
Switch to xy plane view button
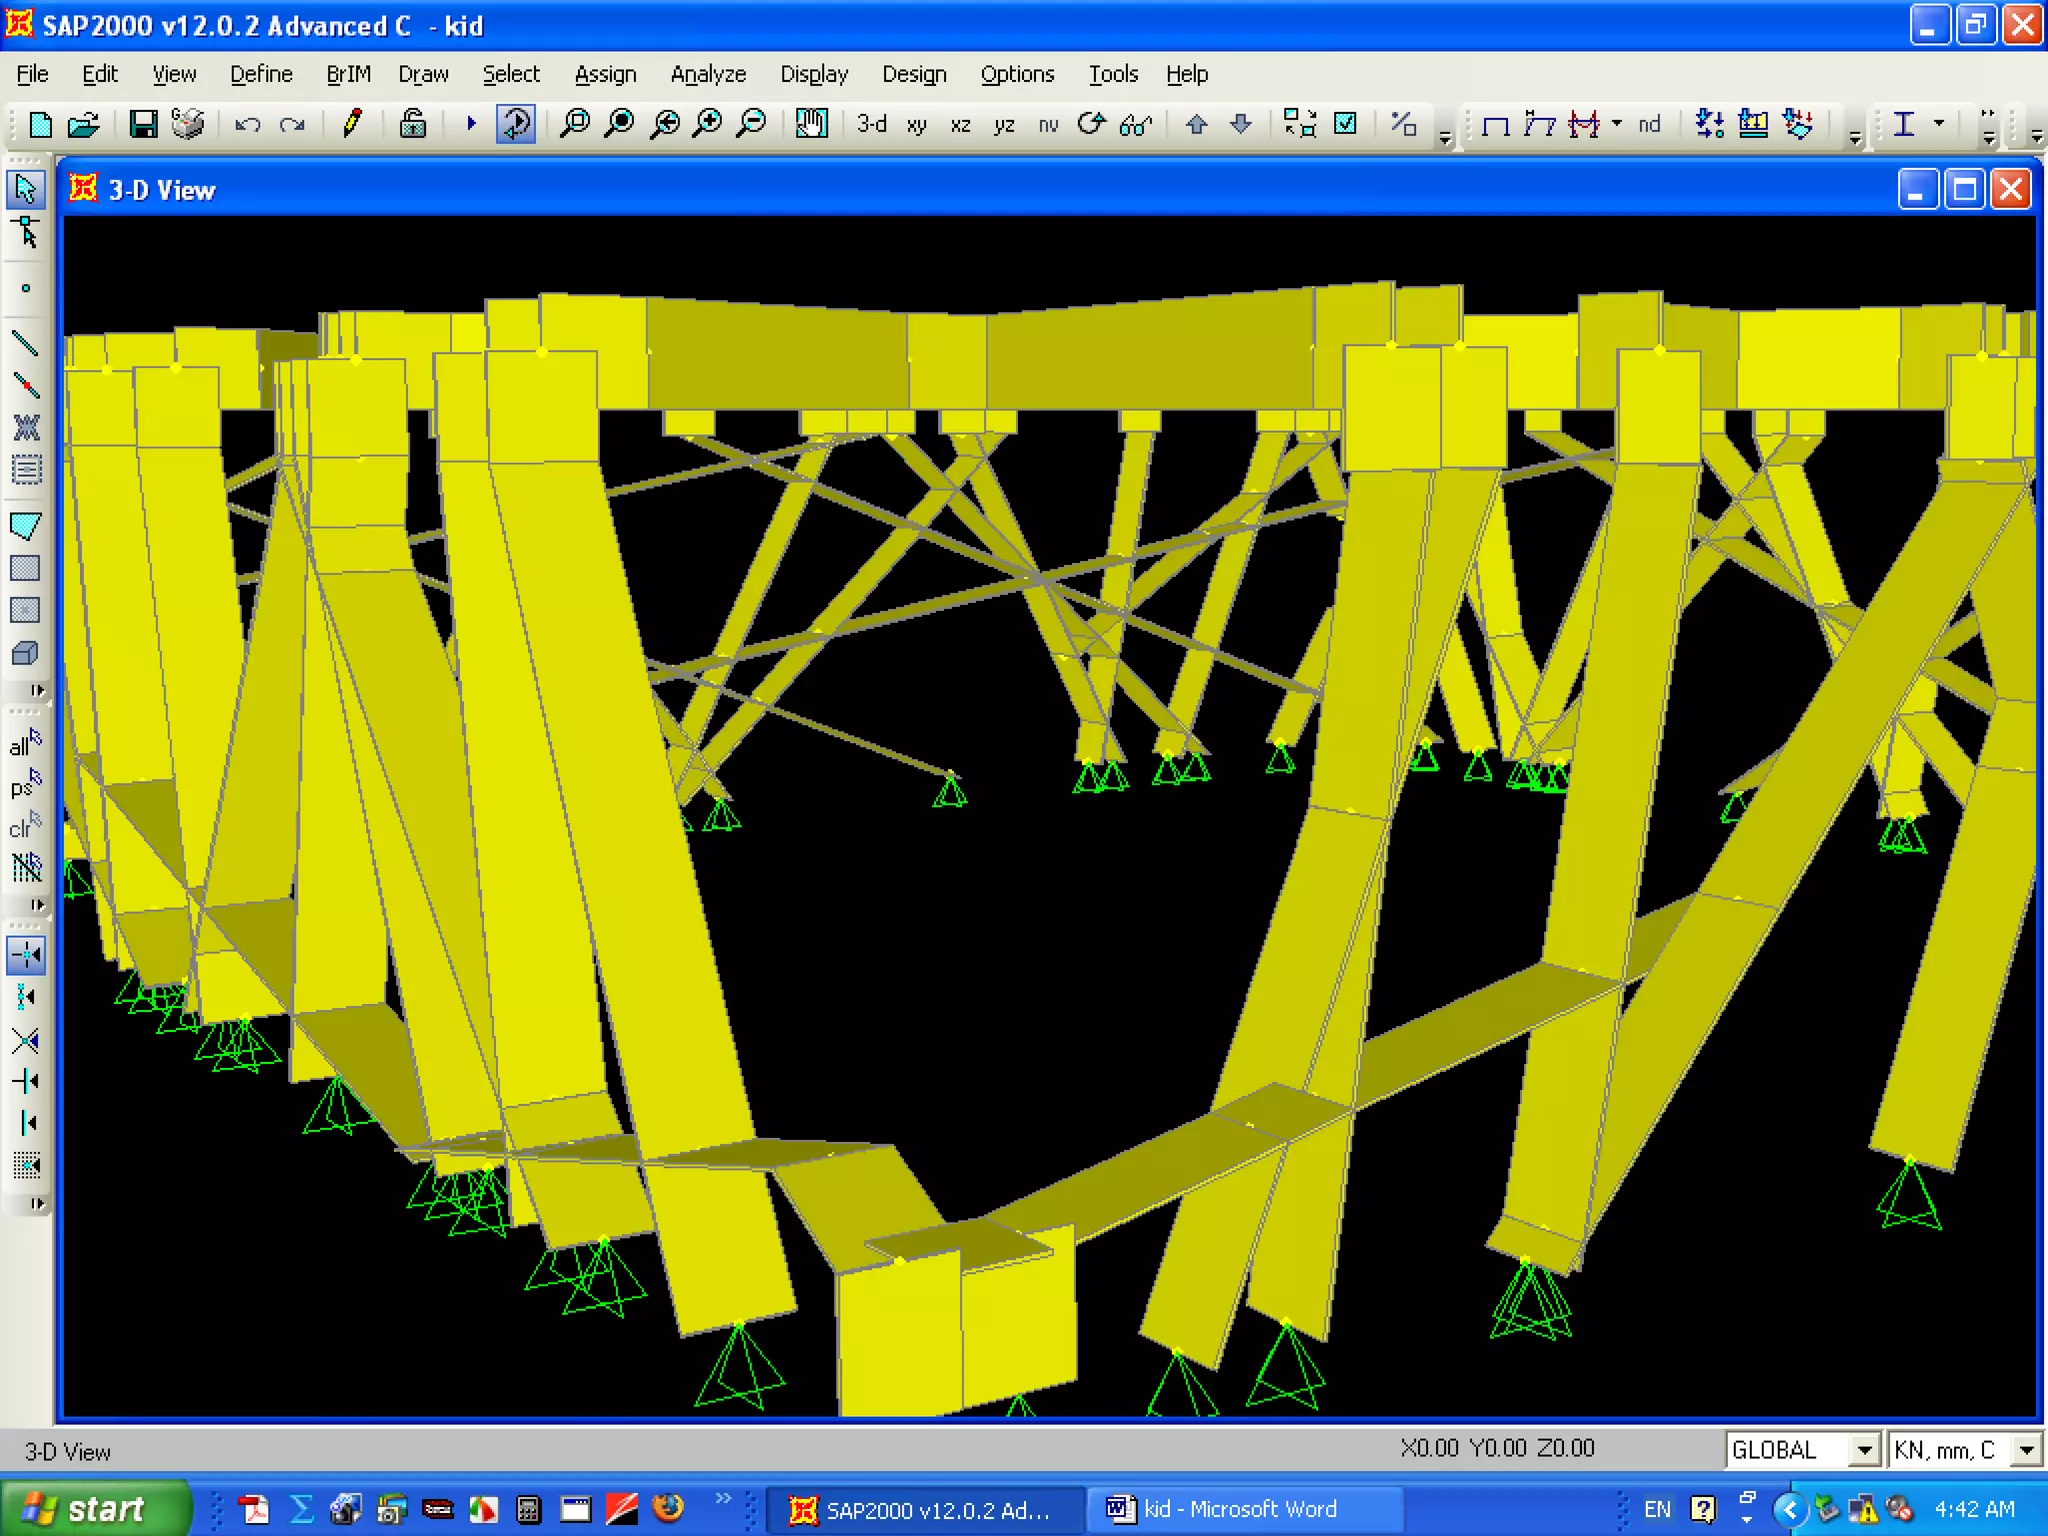916,124
